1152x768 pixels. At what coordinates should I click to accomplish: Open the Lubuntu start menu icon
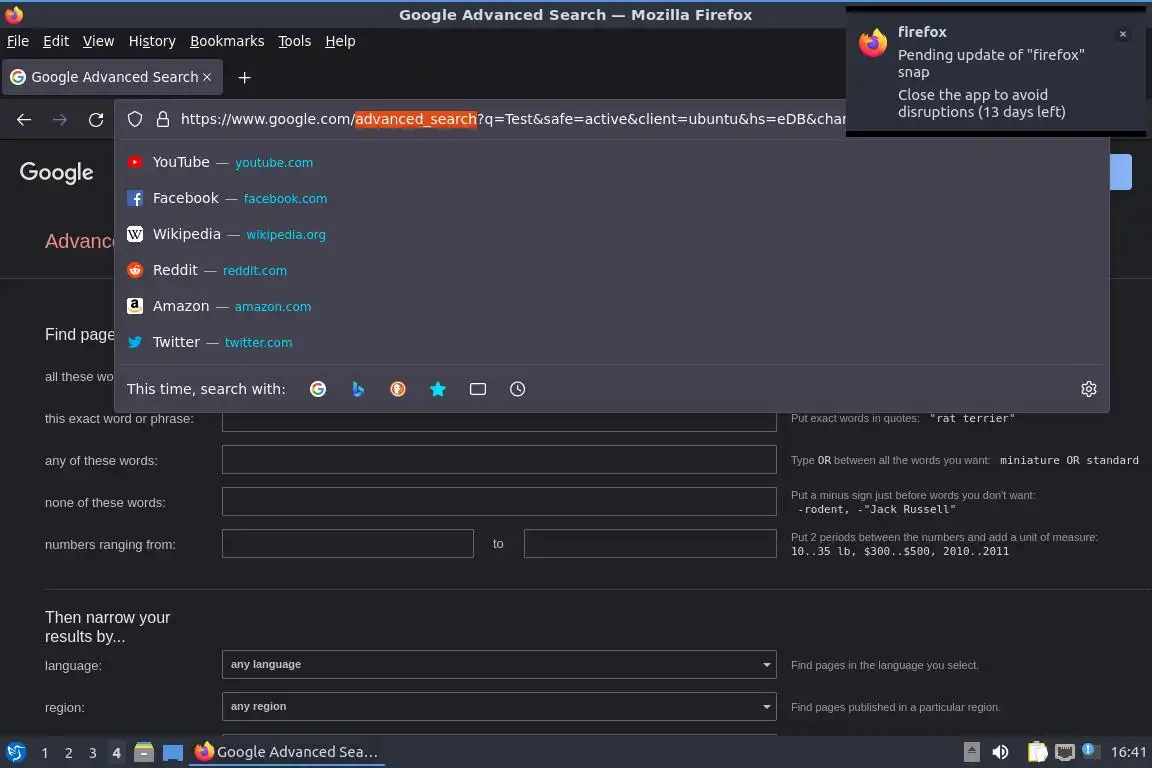(15, 752)
